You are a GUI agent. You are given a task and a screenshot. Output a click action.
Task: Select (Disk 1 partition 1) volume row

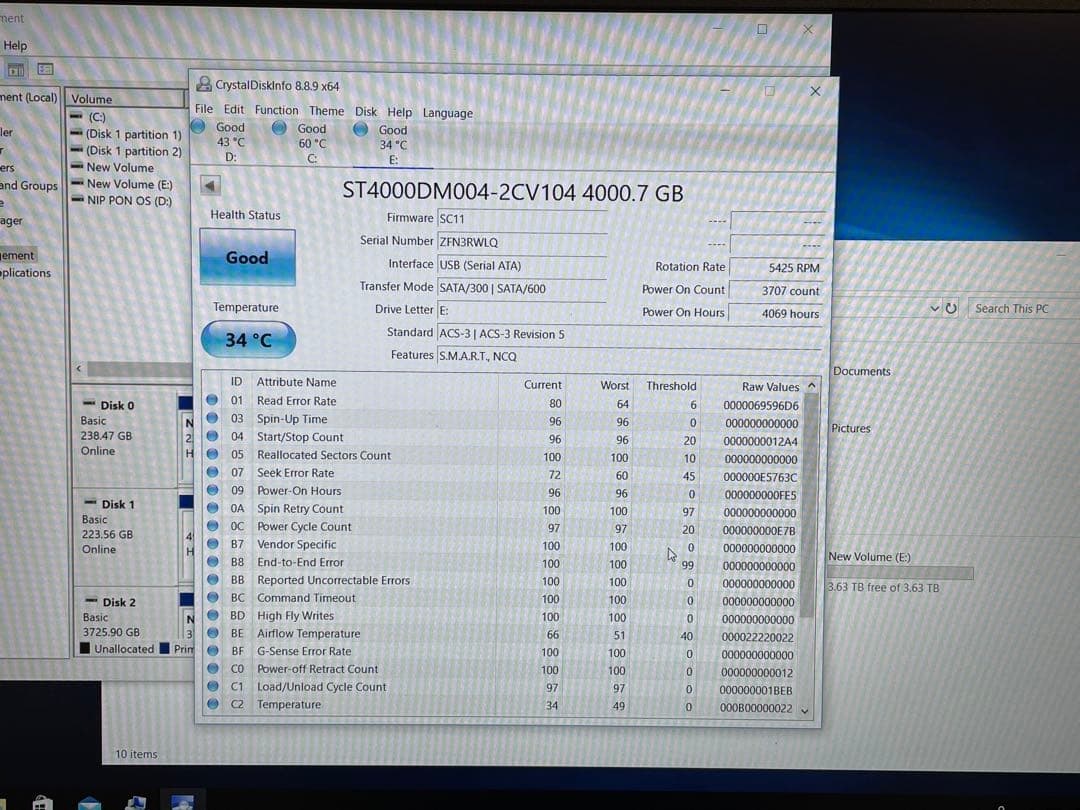pyautogui.click(x=133, y=135)
